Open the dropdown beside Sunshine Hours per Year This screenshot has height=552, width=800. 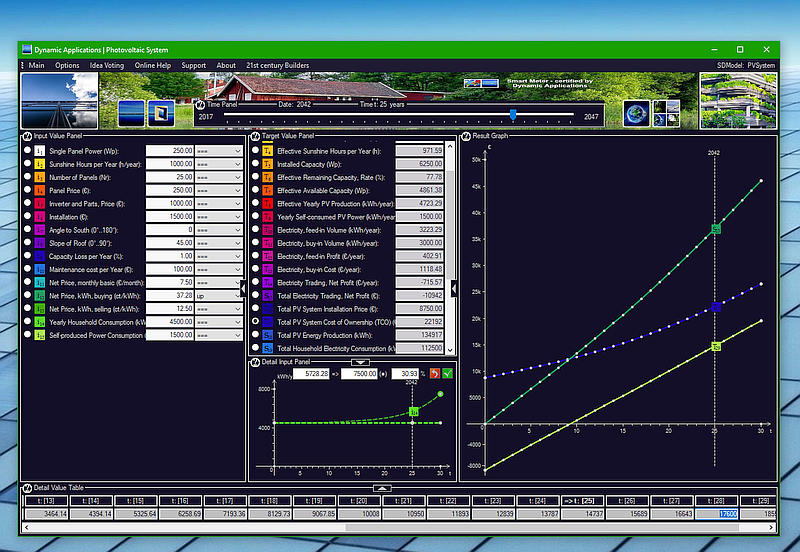coord(218,164)
